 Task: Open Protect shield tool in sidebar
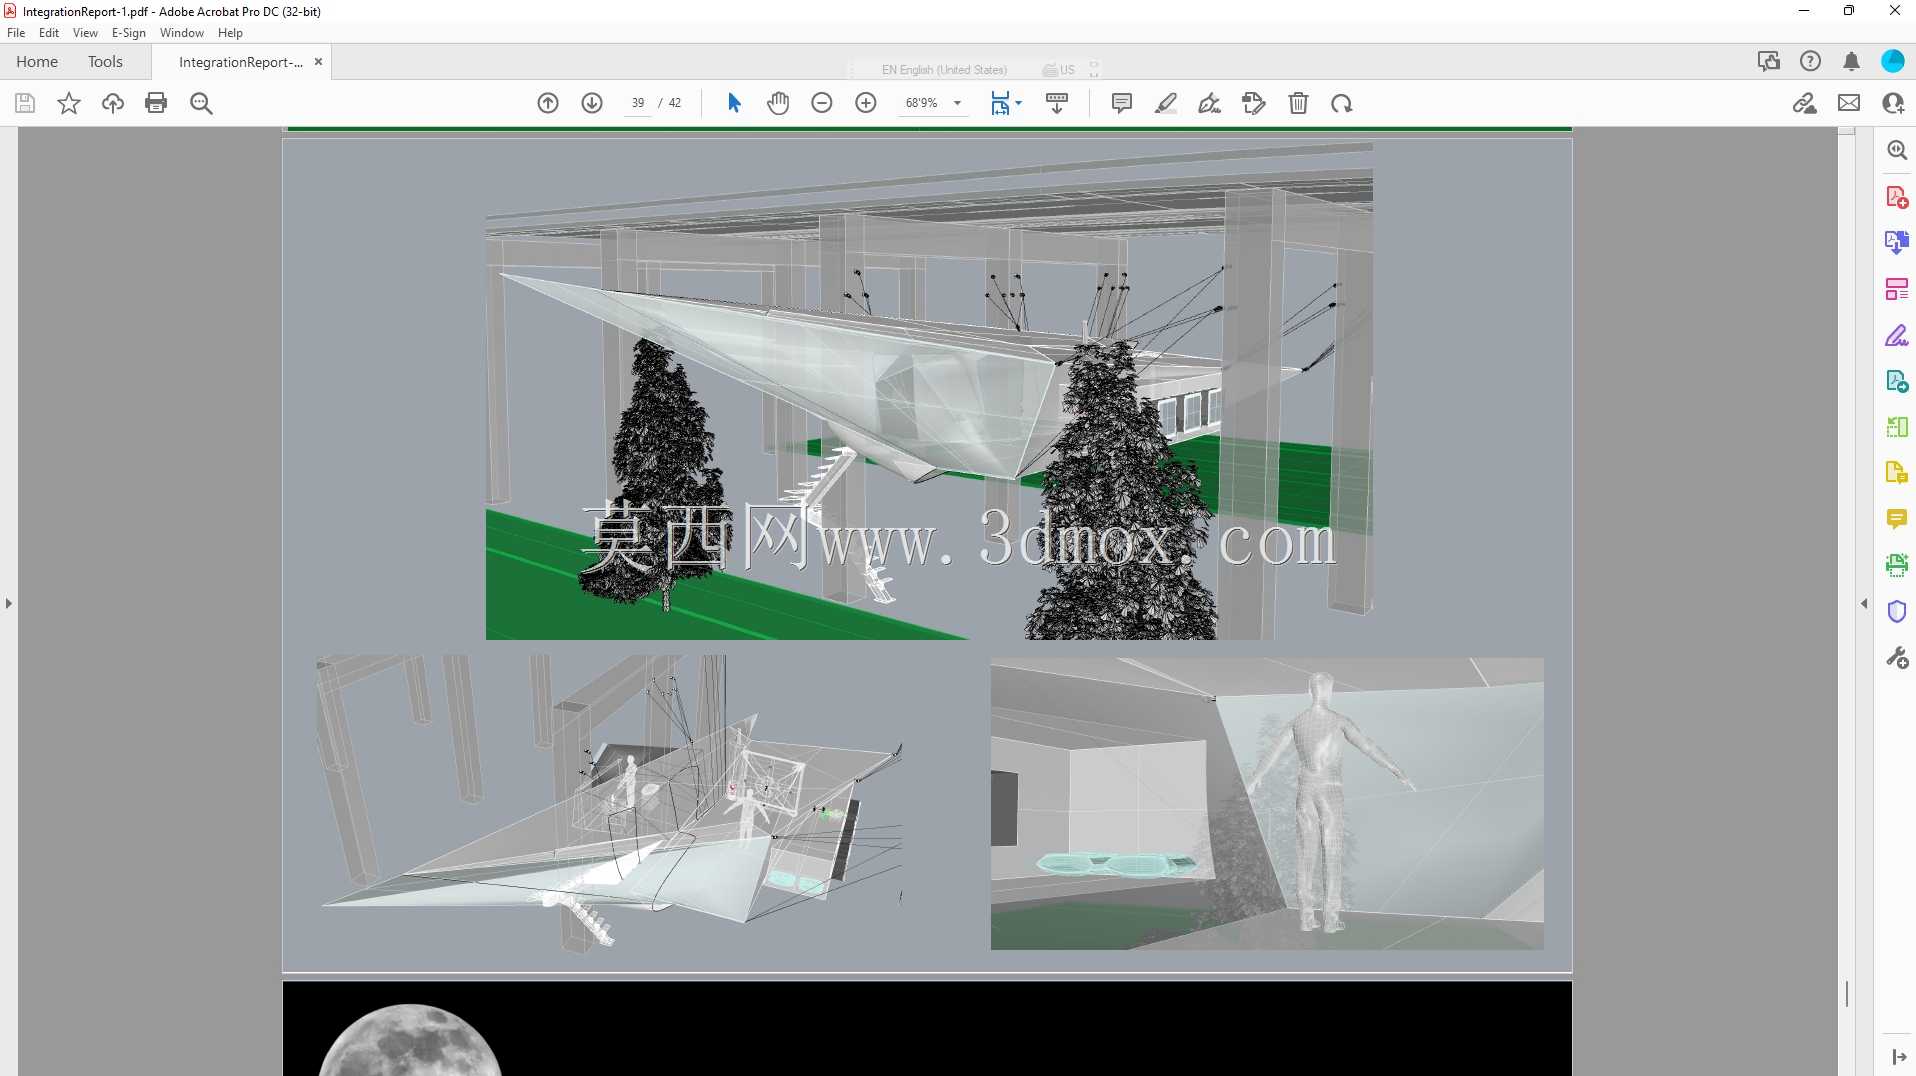(1897, 611)
